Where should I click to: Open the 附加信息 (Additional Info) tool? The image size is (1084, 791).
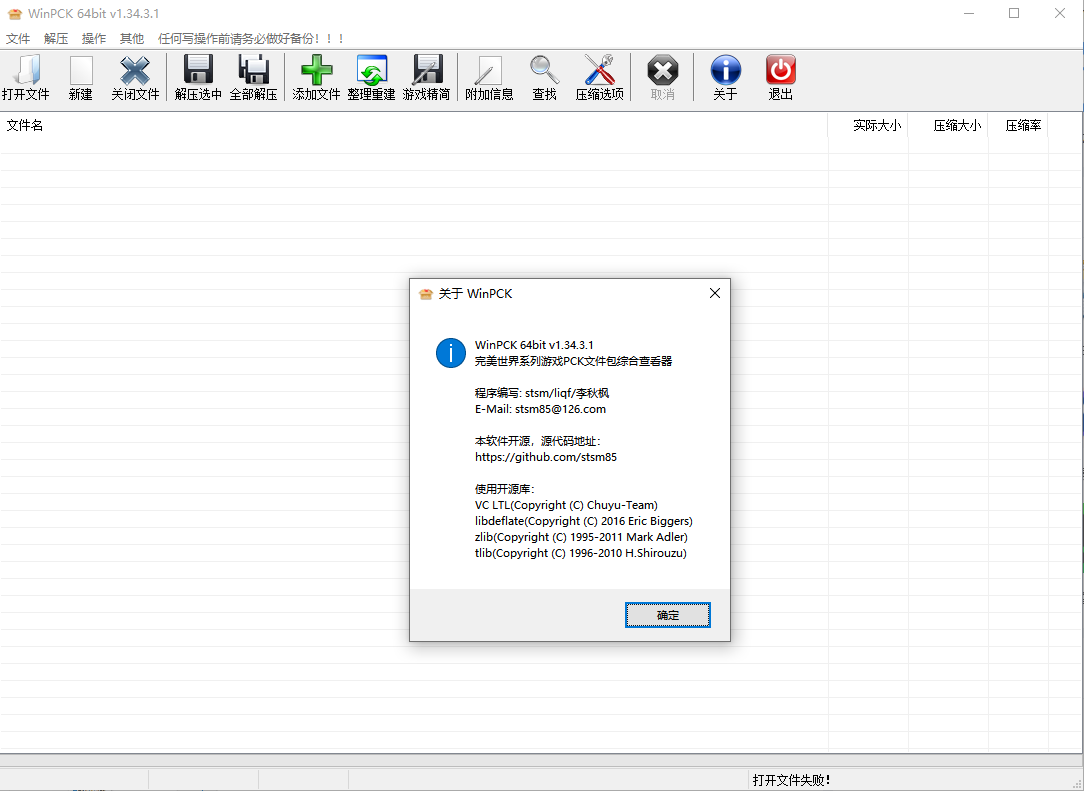click(x=489, y=72)
